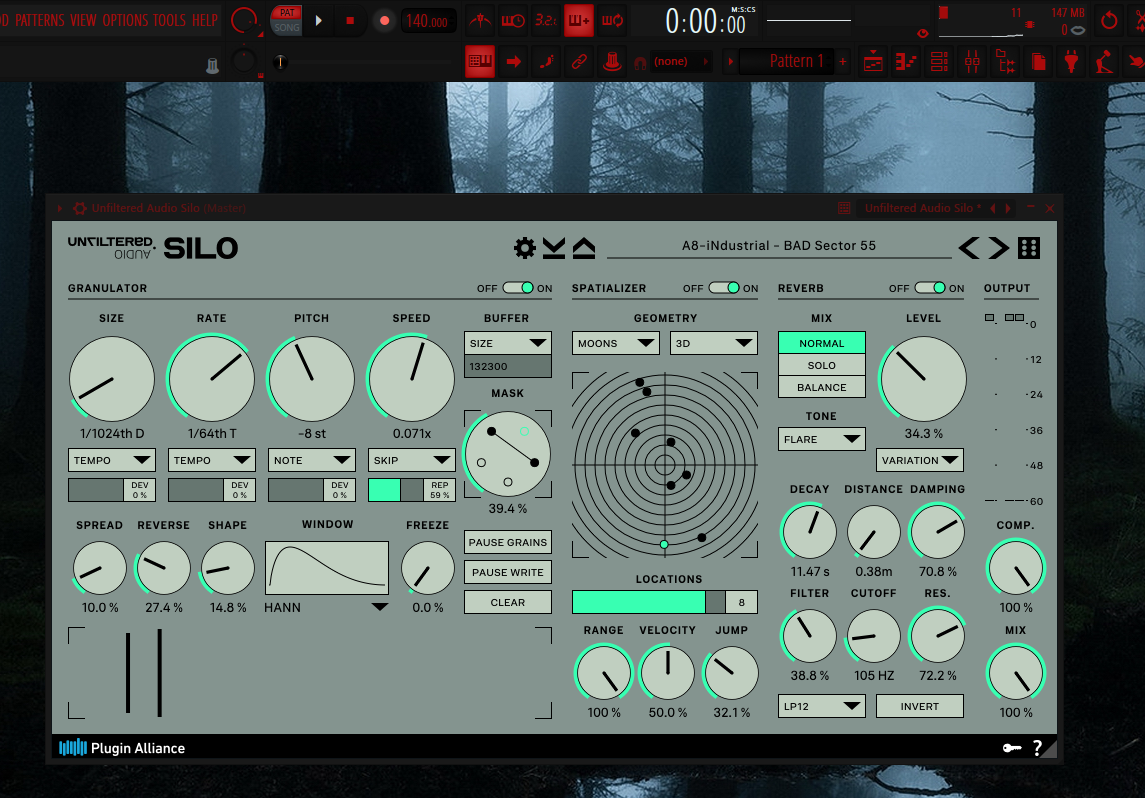Click the undo history circular arrow icon

pyautogui.click(x=1109, y=20)
